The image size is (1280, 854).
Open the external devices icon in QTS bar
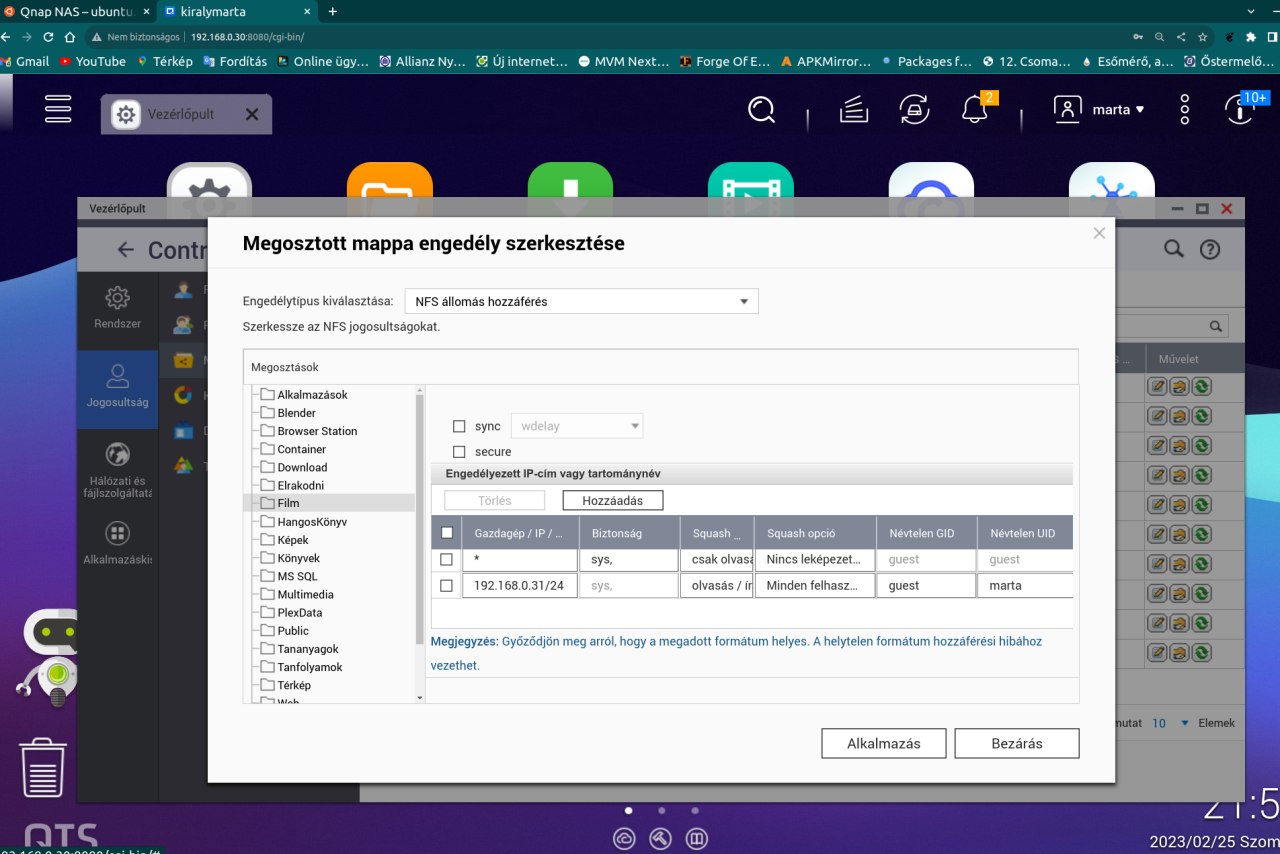coord(913,109)
